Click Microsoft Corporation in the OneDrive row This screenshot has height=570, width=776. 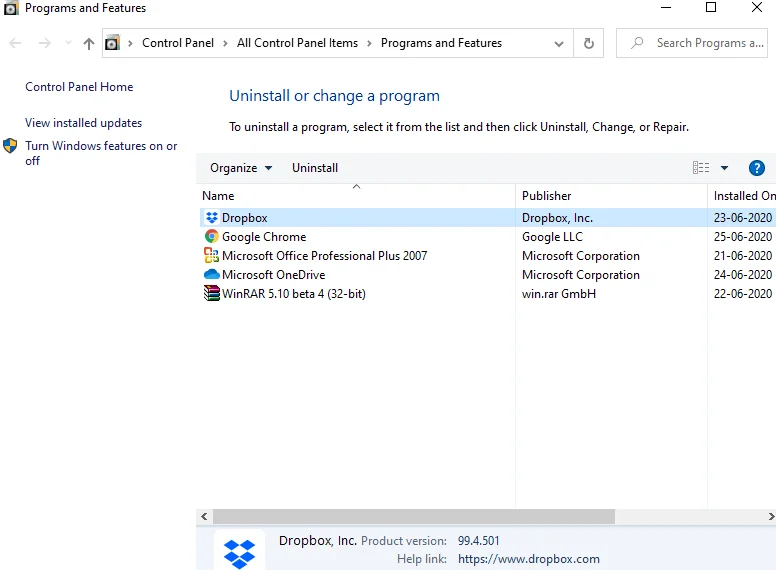pyautogui.click(x=581, y=275)
